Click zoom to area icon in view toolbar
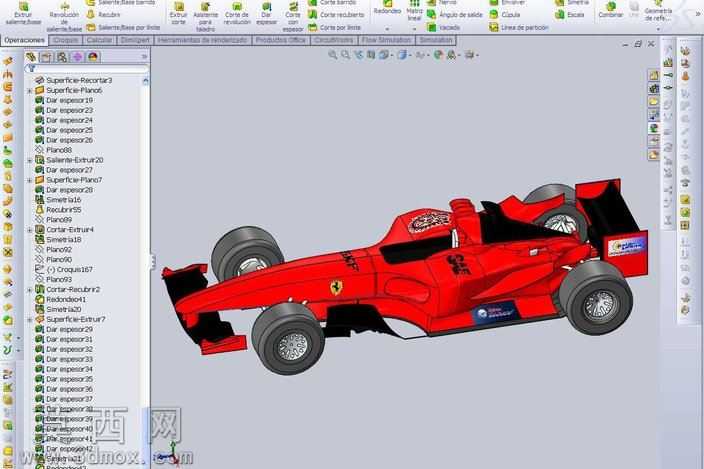This screenshot has height=469, width=704. tap(345, 55)
